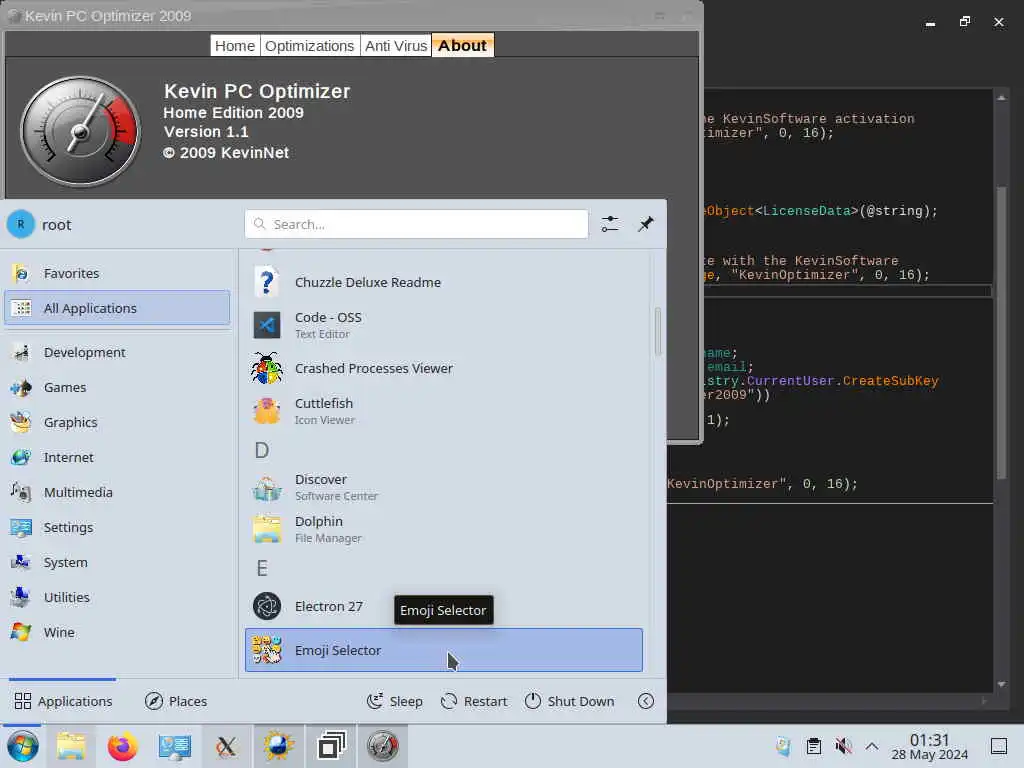Open the sun-globe taskbar application

point(278,746)
